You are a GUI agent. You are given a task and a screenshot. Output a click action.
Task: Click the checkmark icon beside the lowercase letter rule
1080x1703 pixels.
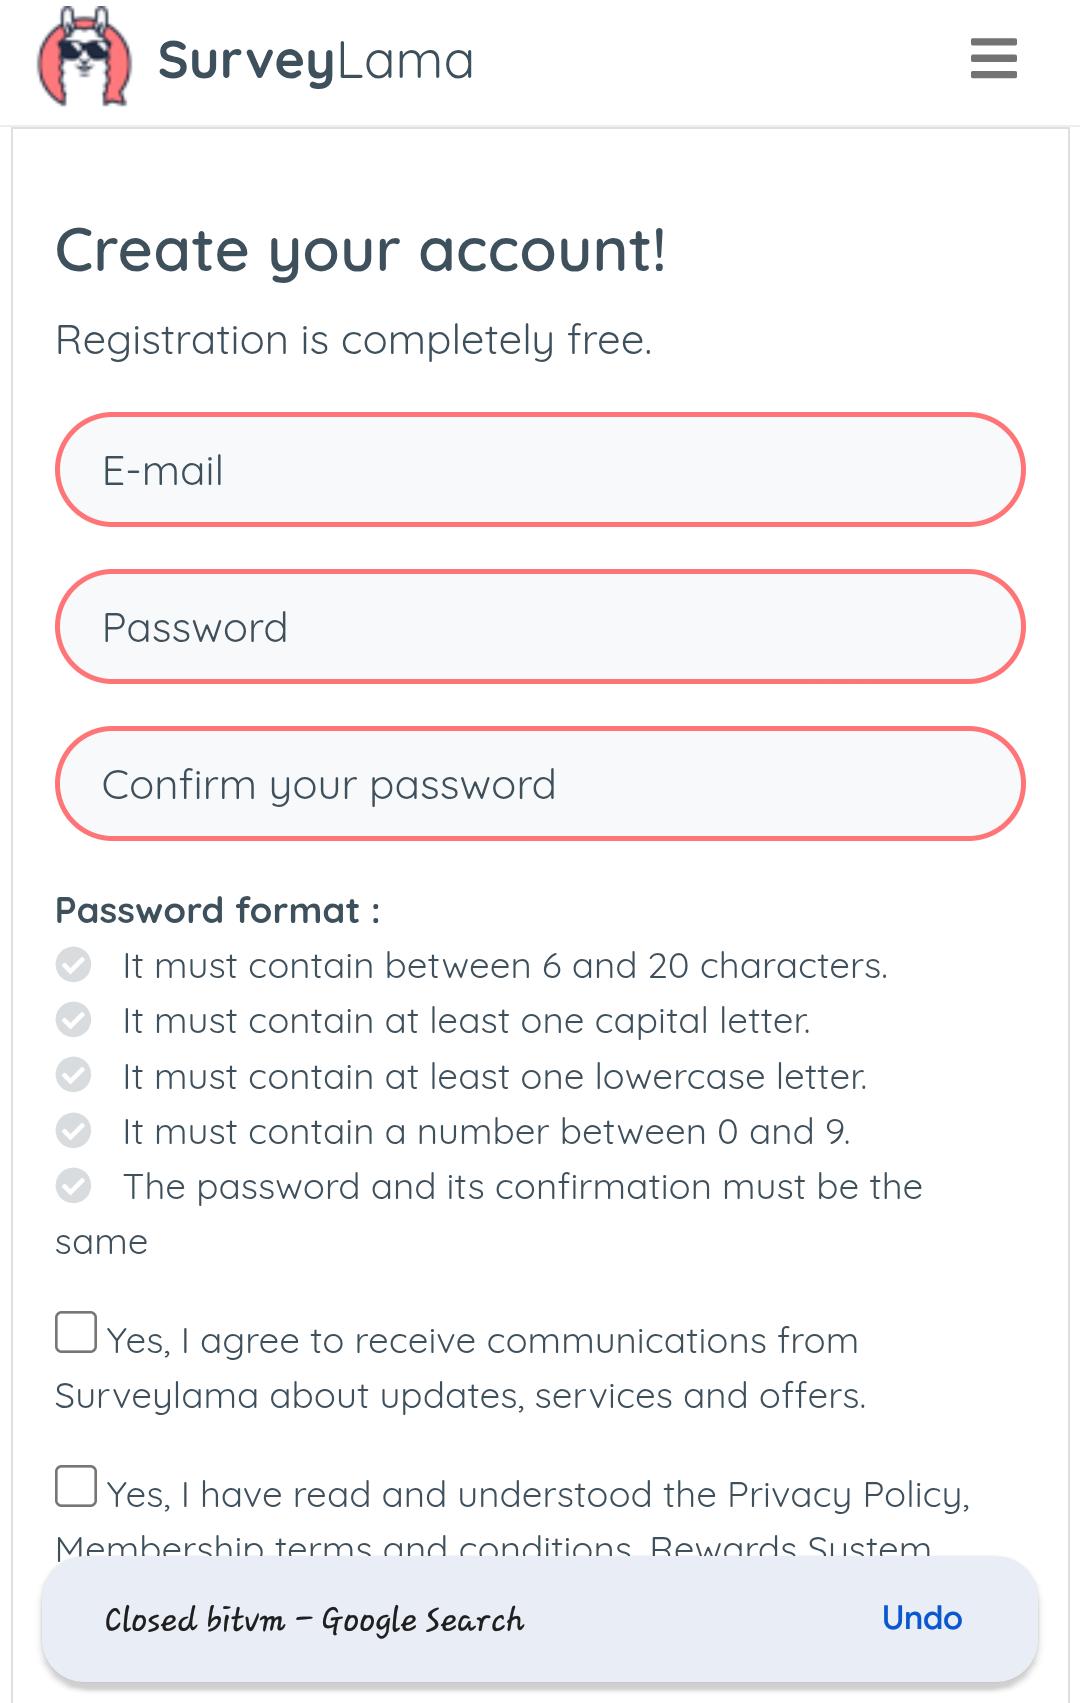click(x=73, y=1075)
